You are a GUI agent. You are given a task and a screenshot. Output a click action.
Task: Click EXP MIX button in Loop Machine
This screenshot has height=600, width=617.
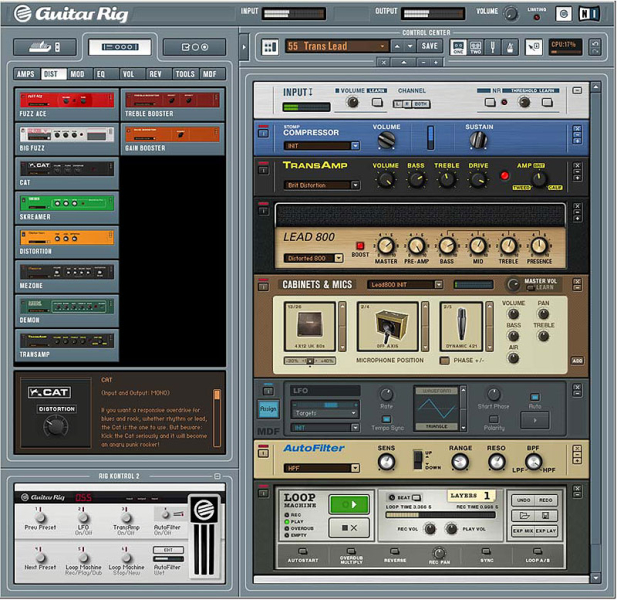(x=523, y=530)
